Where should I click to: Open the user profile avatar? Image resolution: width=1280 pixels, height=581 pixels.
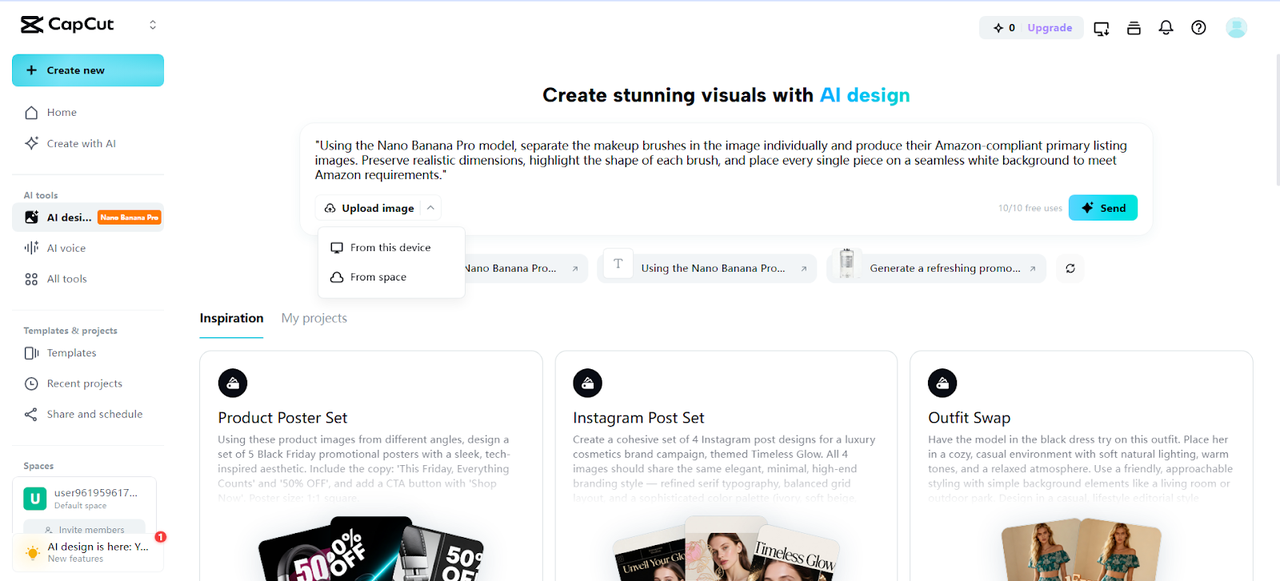1236,28
